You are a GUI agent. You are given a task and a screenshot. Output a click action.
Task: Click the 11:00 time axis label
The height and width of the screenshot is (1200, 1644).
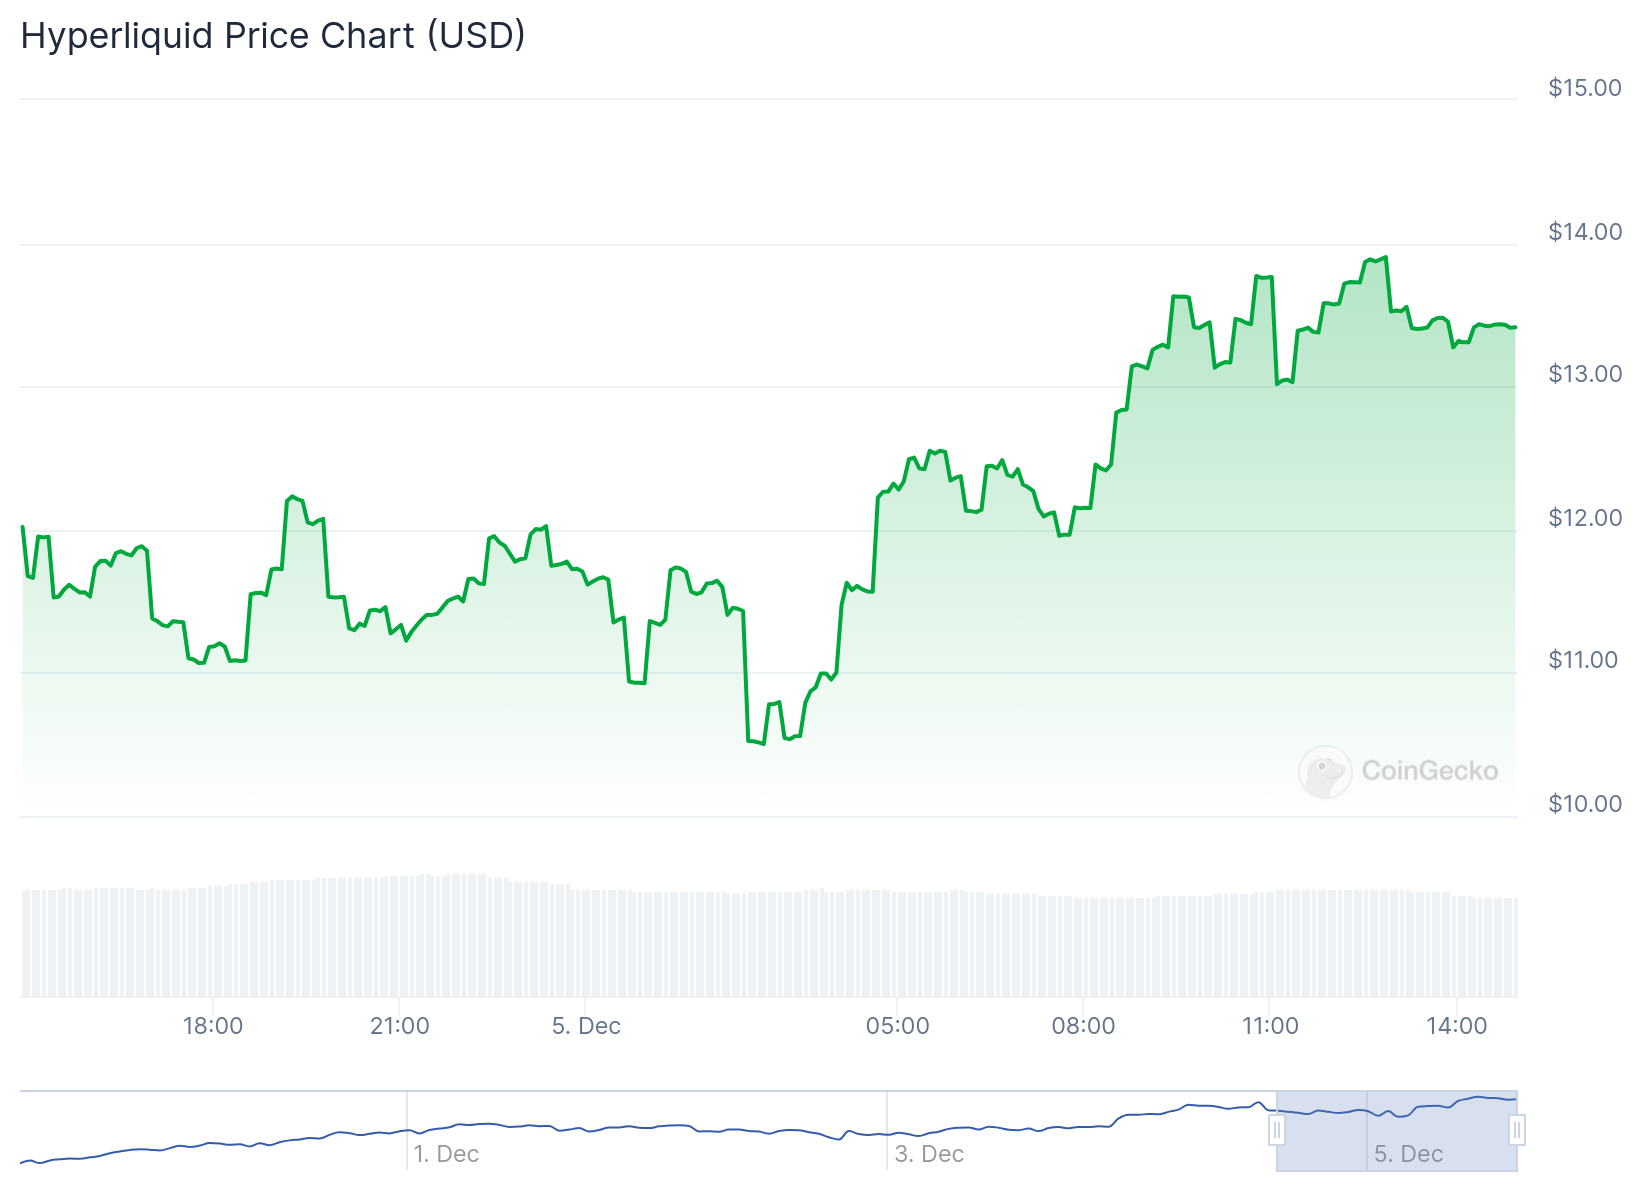[1270, 1026]
